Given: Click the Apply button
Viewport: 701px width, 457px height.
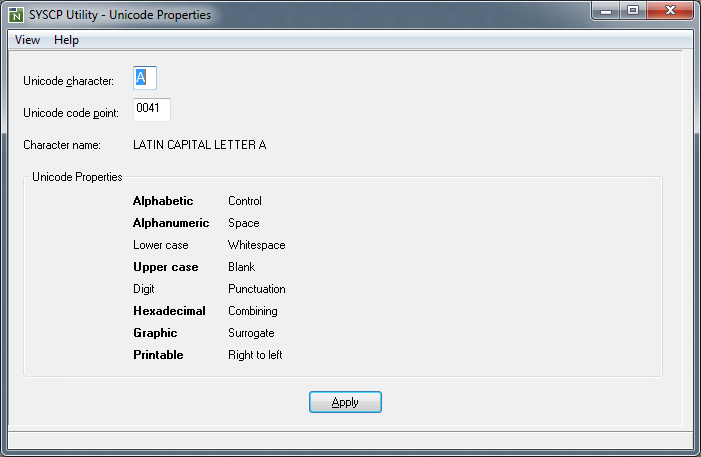Looking at the screenshot, I should (345, 402).
